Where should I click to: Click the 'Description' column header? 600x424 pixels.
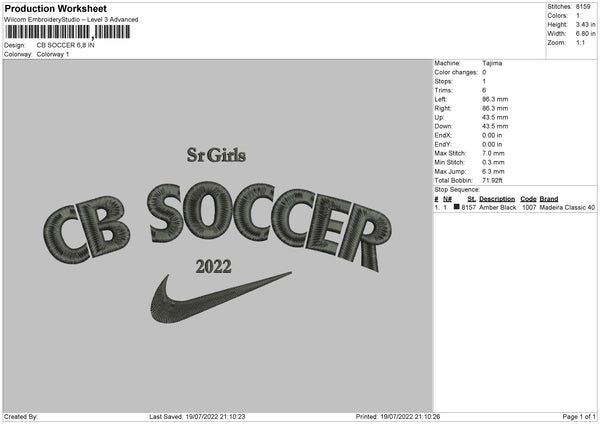tap(497, 199)
